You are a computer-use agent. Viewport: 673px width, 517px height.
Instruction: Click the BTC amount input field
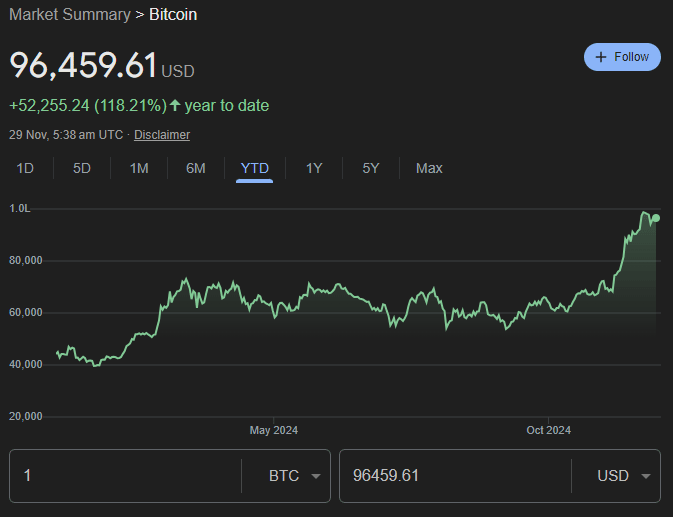coord(125,476)
